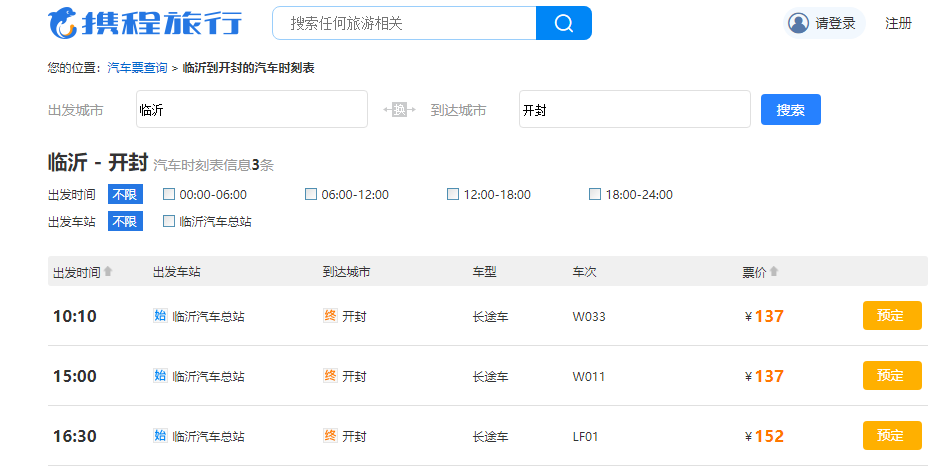The width and height of the screenshot is (932, 469).
Task: Select 不限 for departure time
Action: 125,195
